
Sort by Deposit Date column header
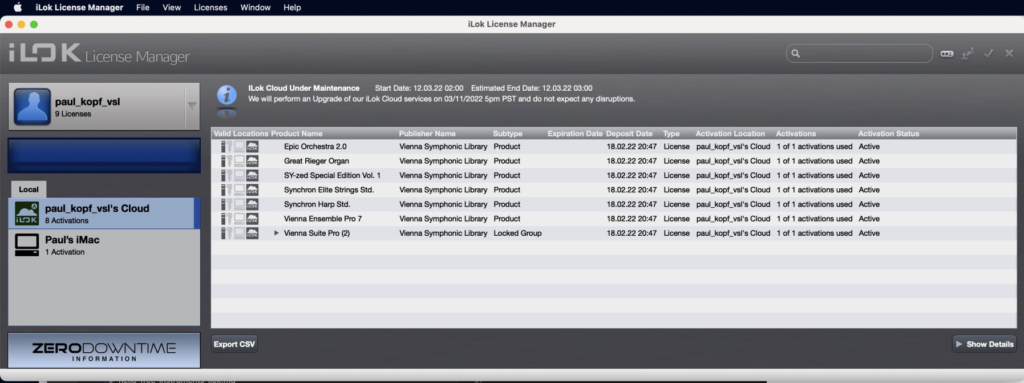[x=630, y=133]
